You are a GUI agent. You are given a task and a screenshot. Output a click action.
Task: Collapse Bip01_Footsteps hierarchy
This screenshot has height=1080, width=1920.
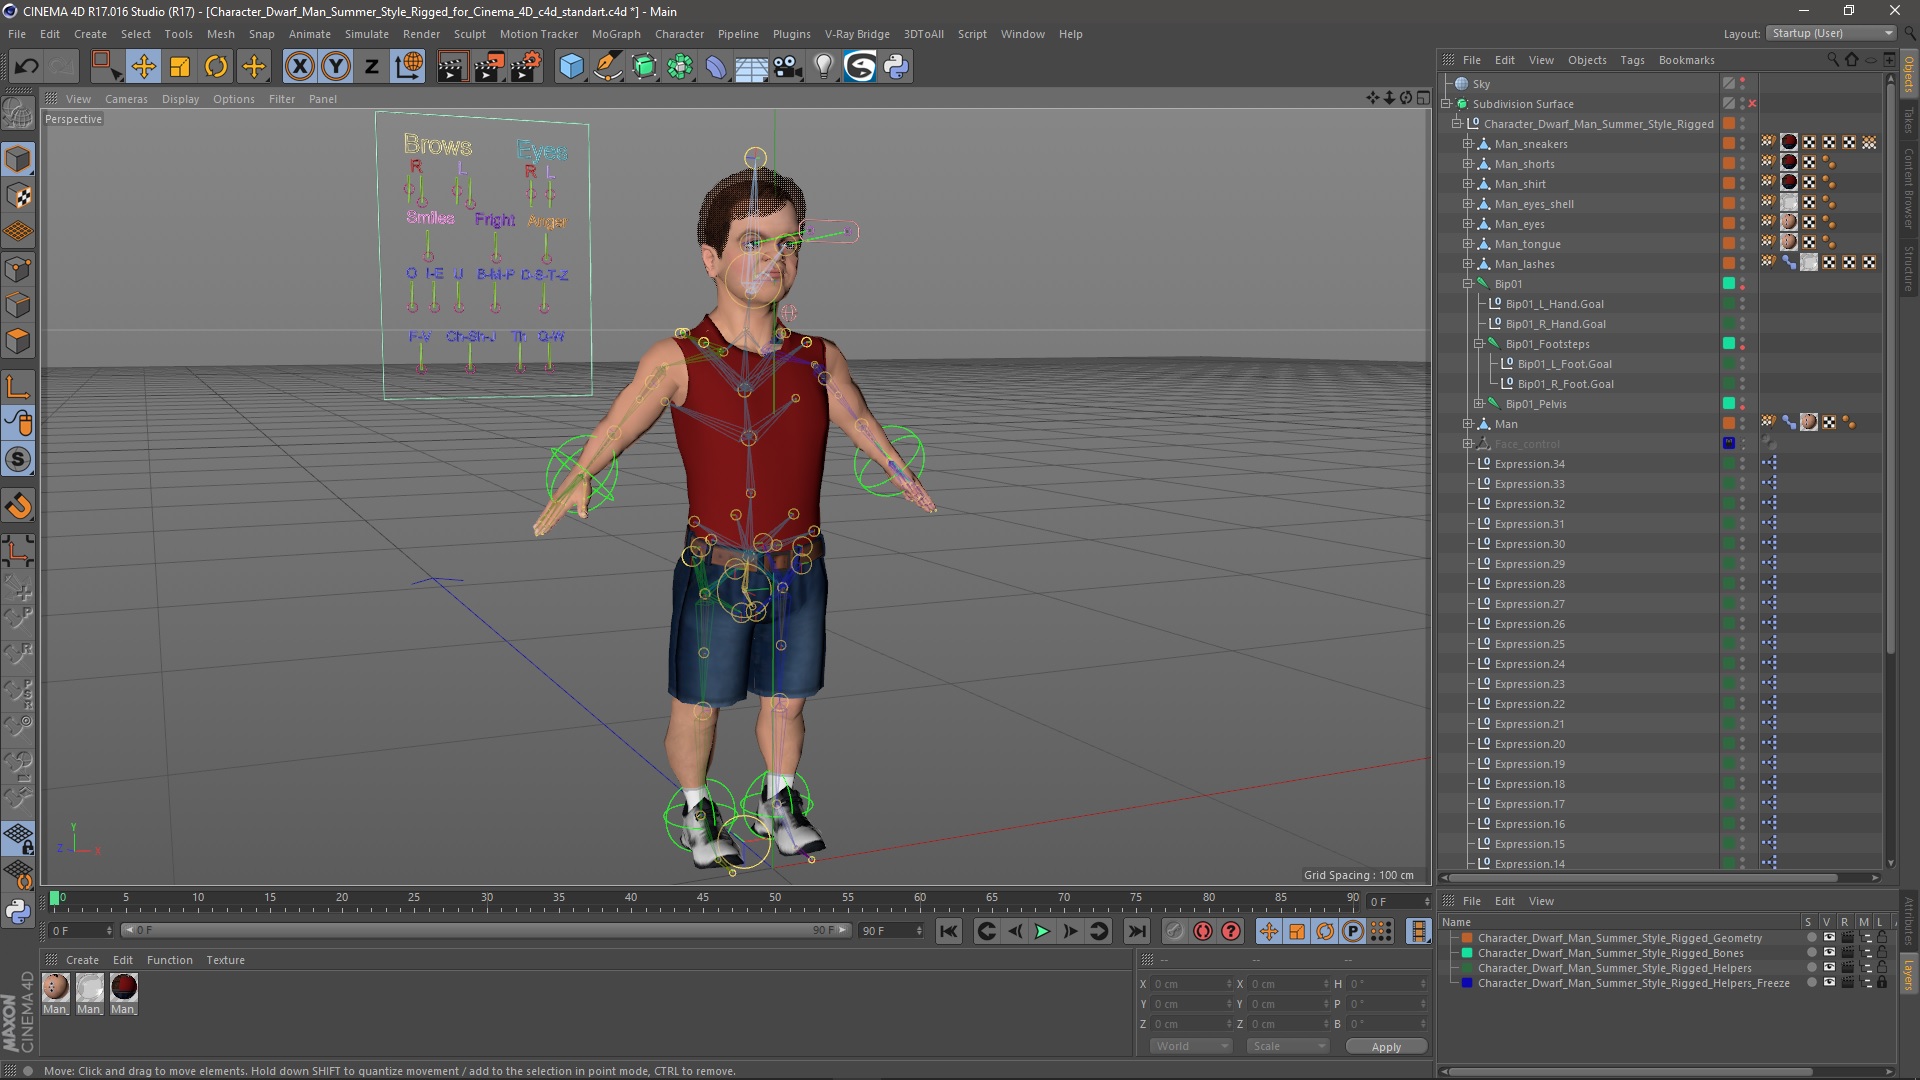point(1479,344)
